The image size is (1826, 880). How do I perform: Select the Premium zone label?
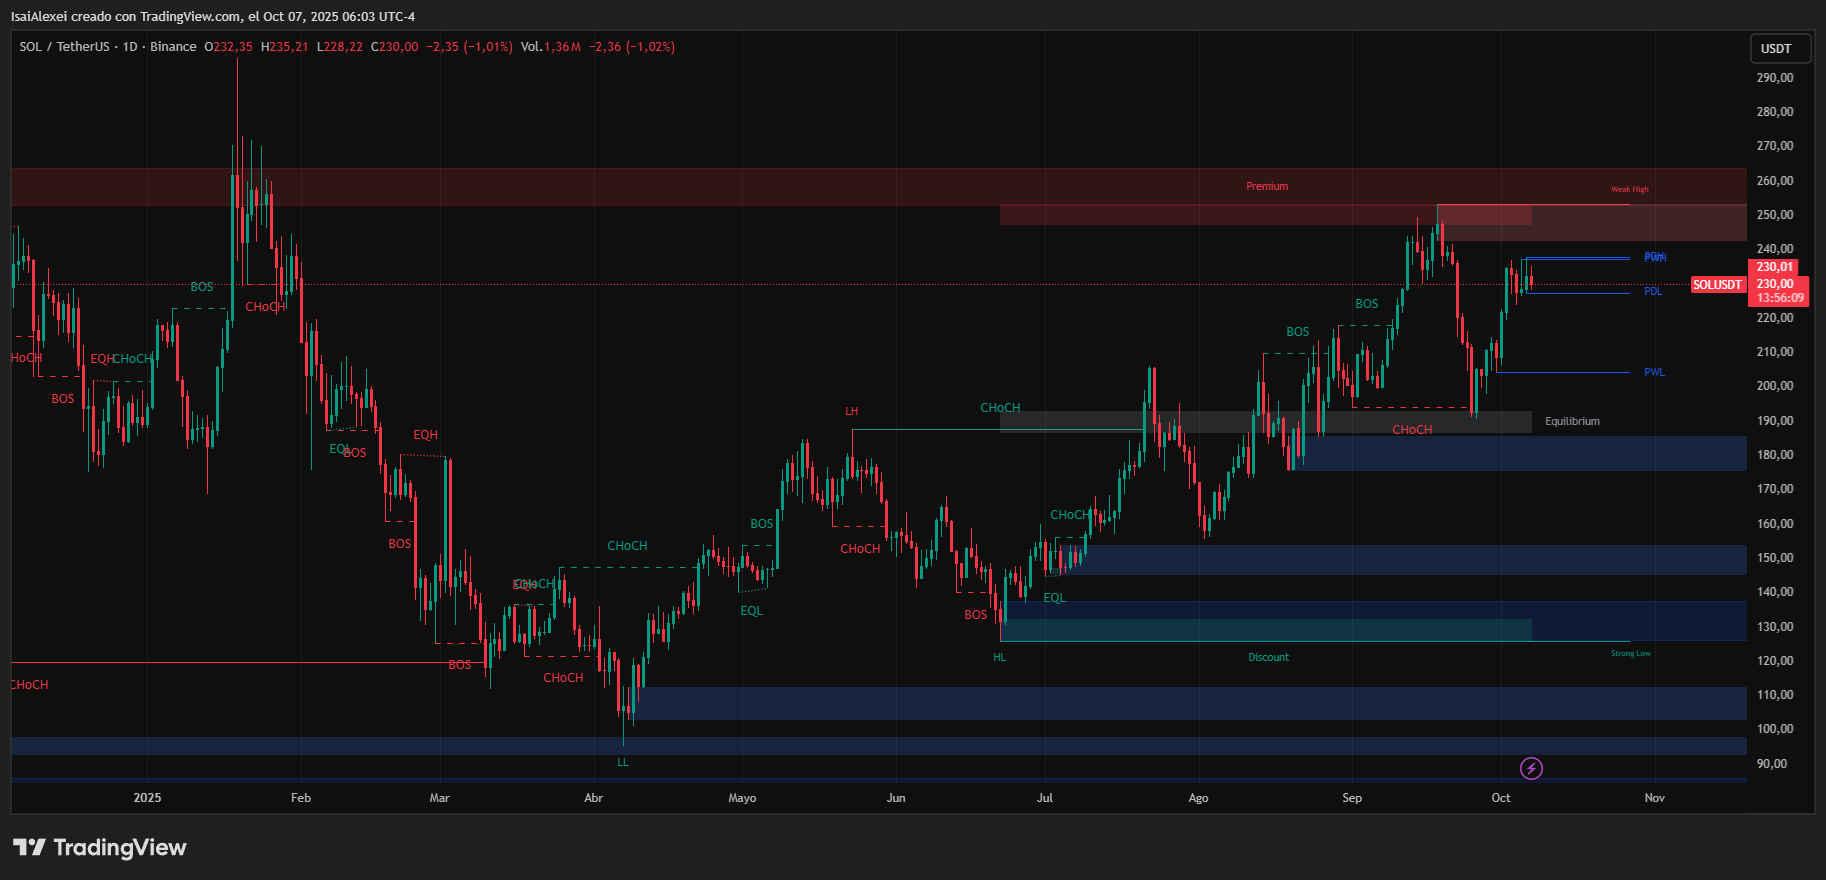[1267, 187]
